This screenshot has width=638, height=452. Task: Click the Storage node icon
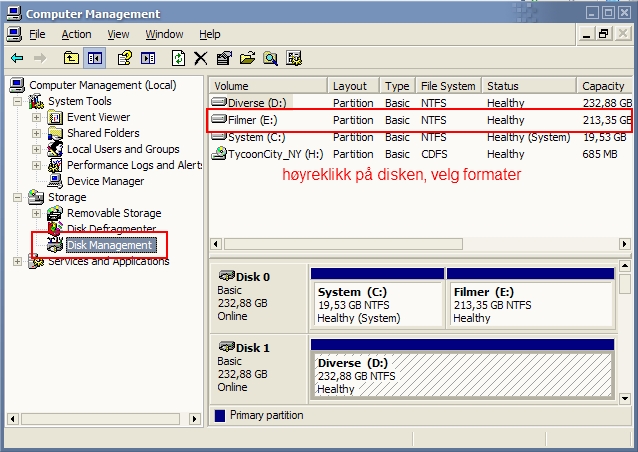coord(36,197)
